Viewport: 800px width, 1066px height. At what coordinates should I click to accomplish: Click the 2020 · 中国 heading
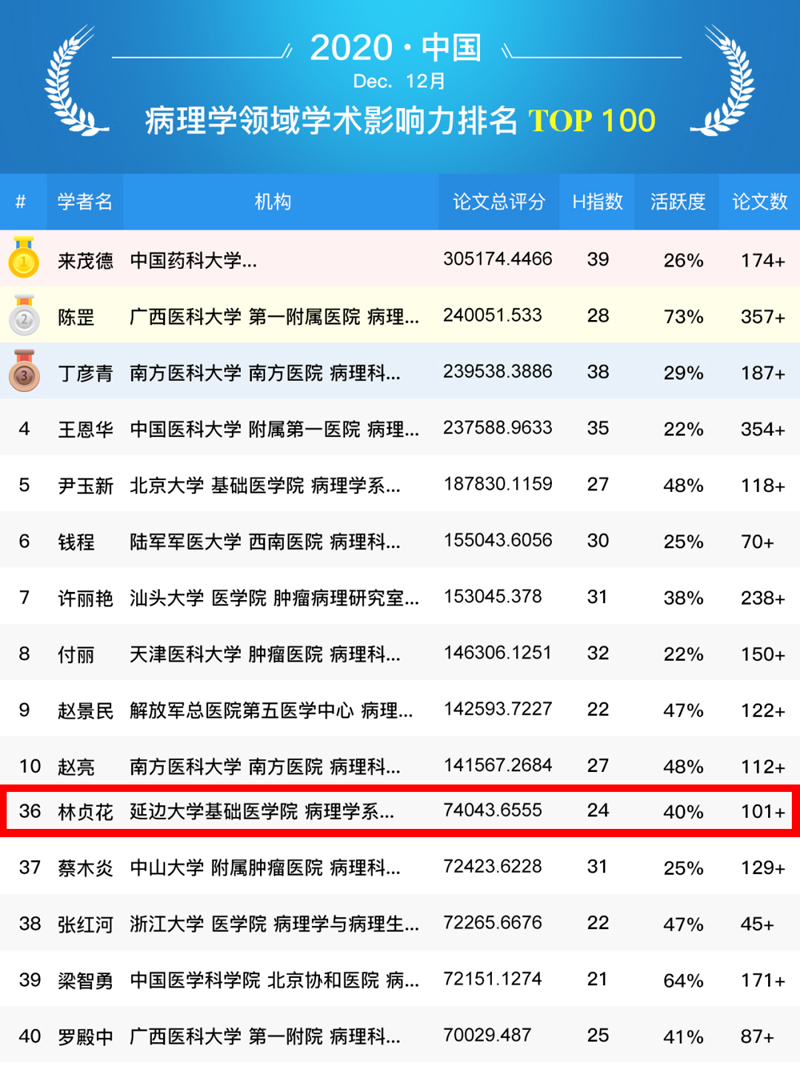click(x=396, y=48)
